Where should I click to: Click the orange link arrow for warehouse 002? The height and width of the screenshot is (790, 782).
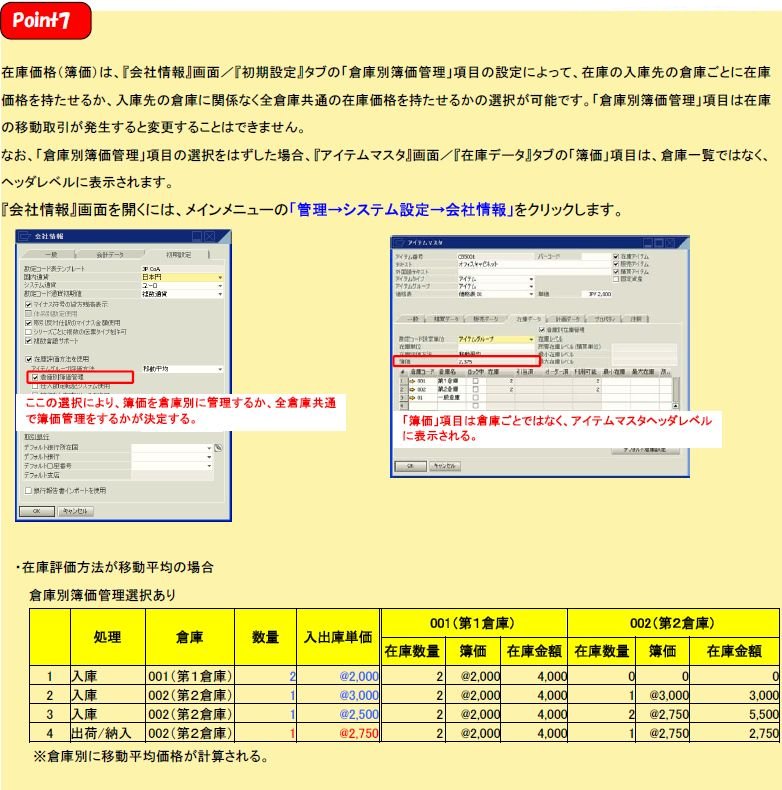click(x=410, y=389)
